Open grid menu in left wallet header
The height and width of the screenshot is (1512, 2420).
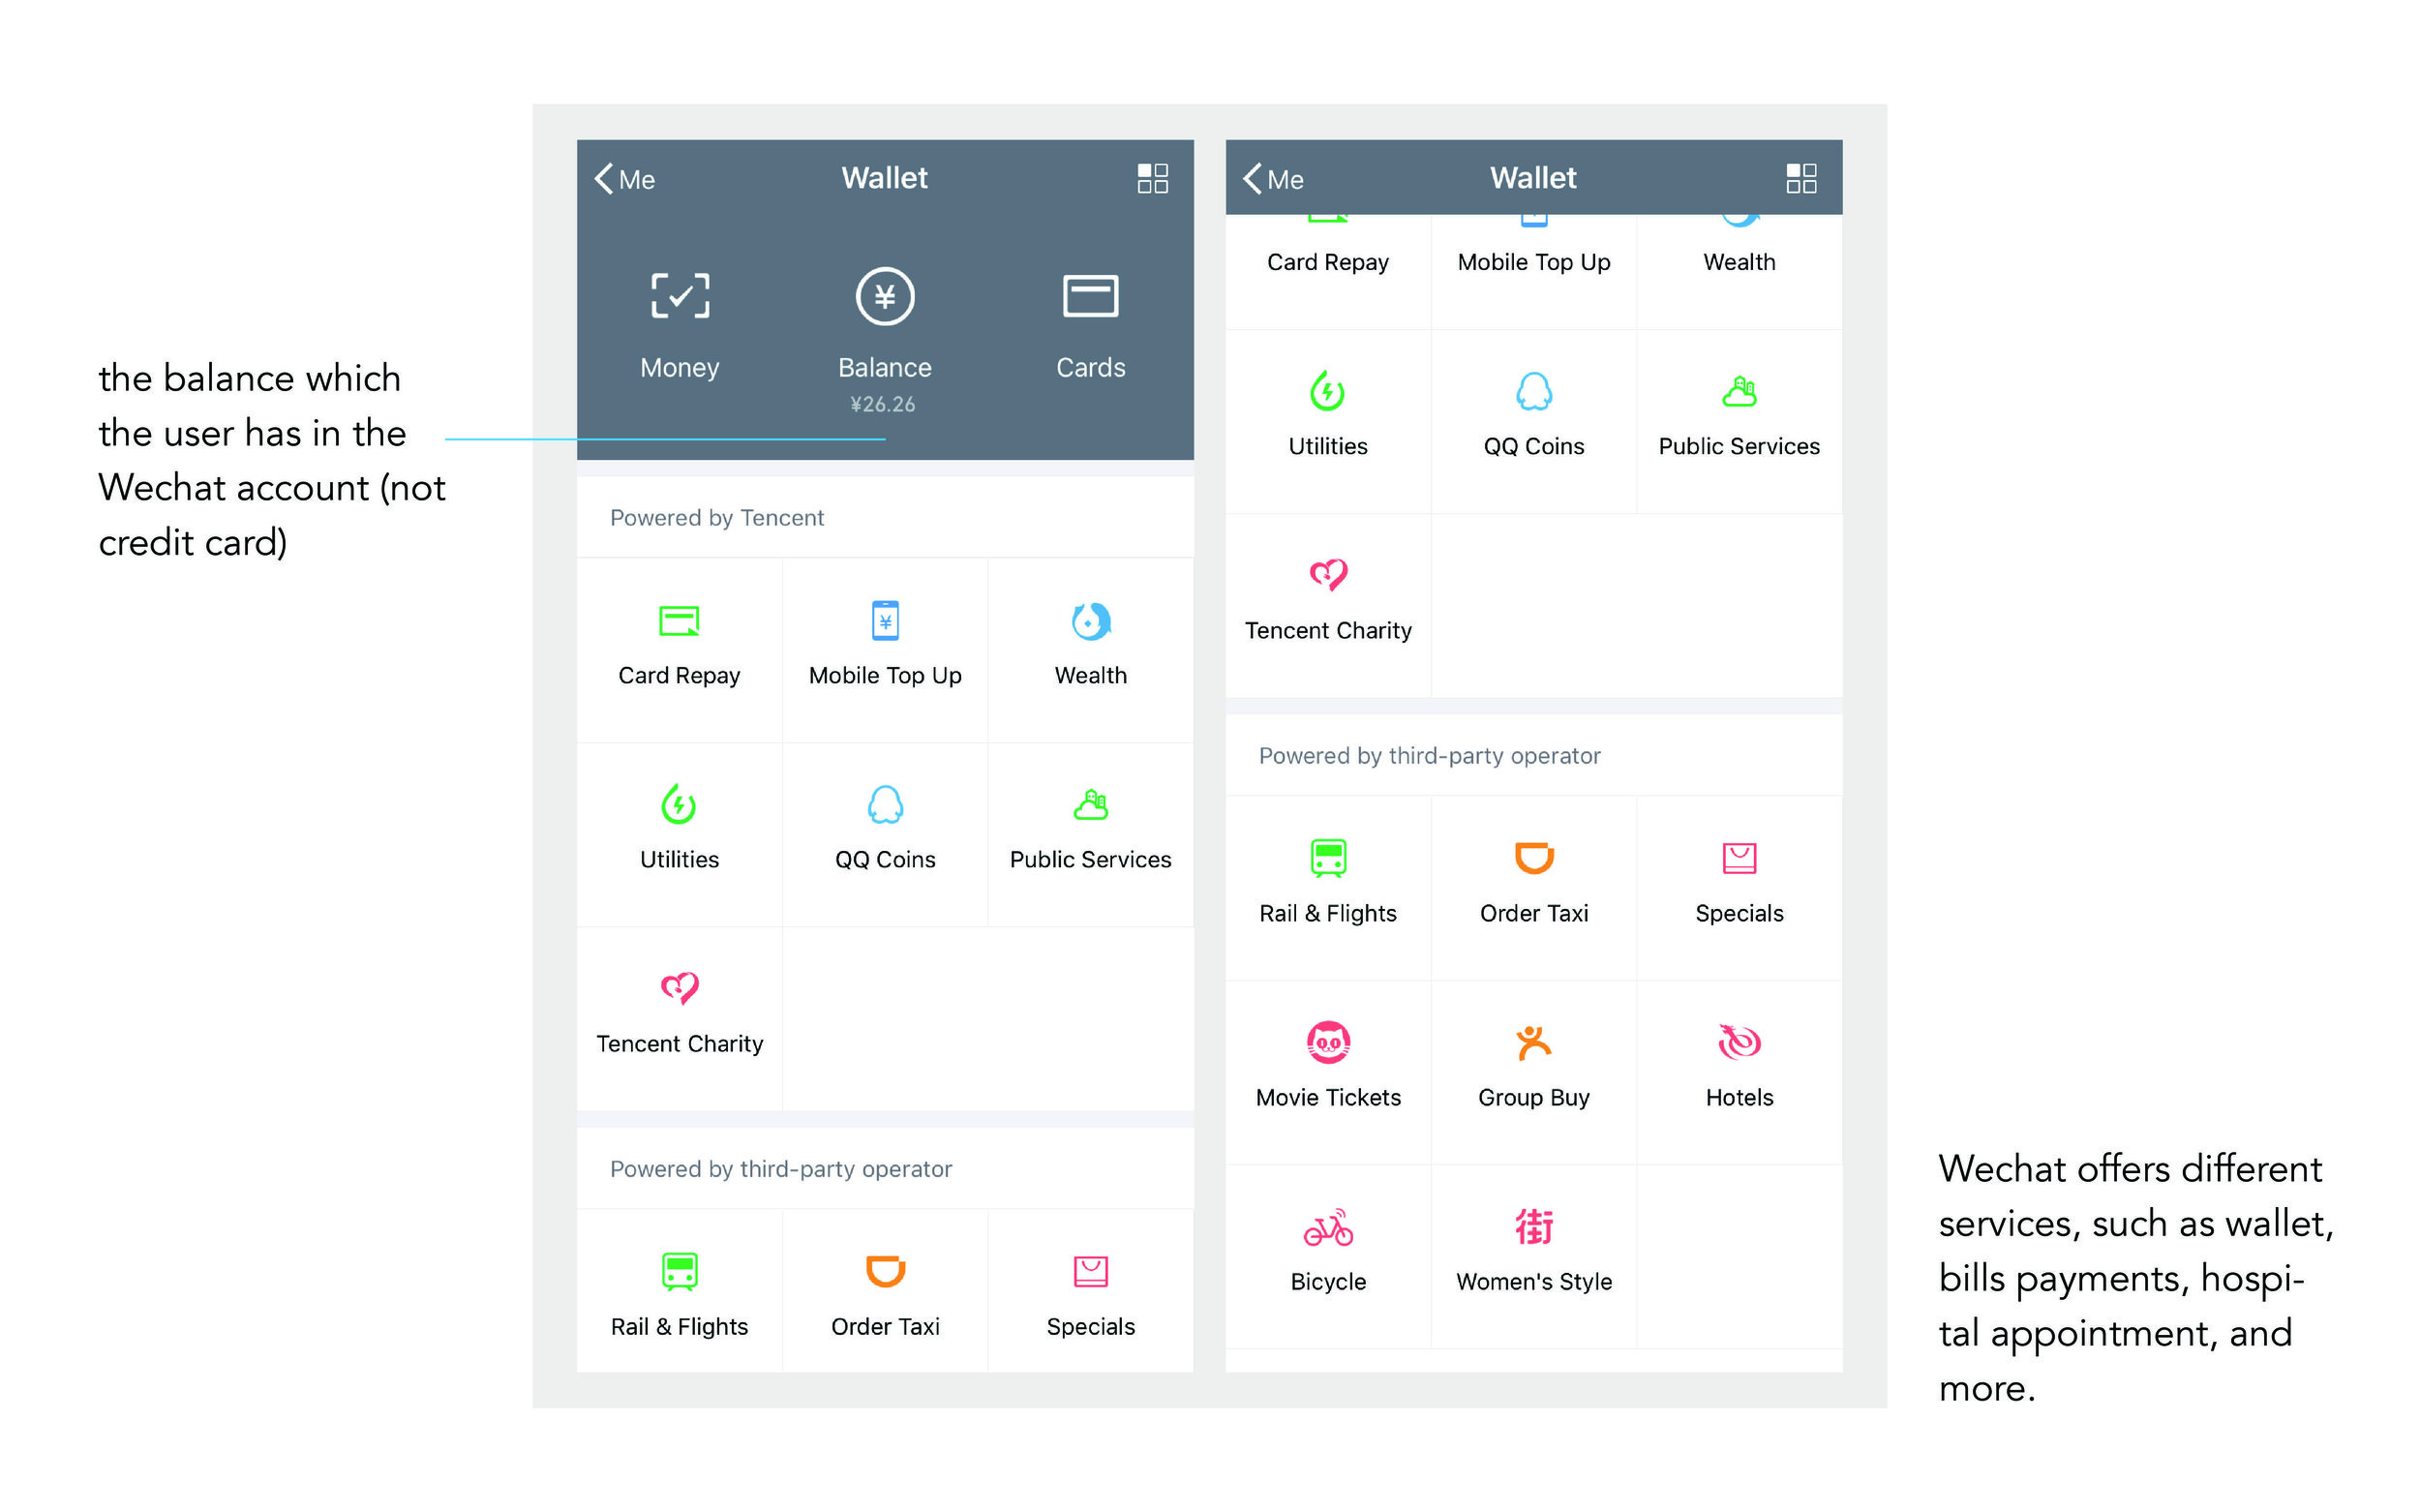point(1152,179)
